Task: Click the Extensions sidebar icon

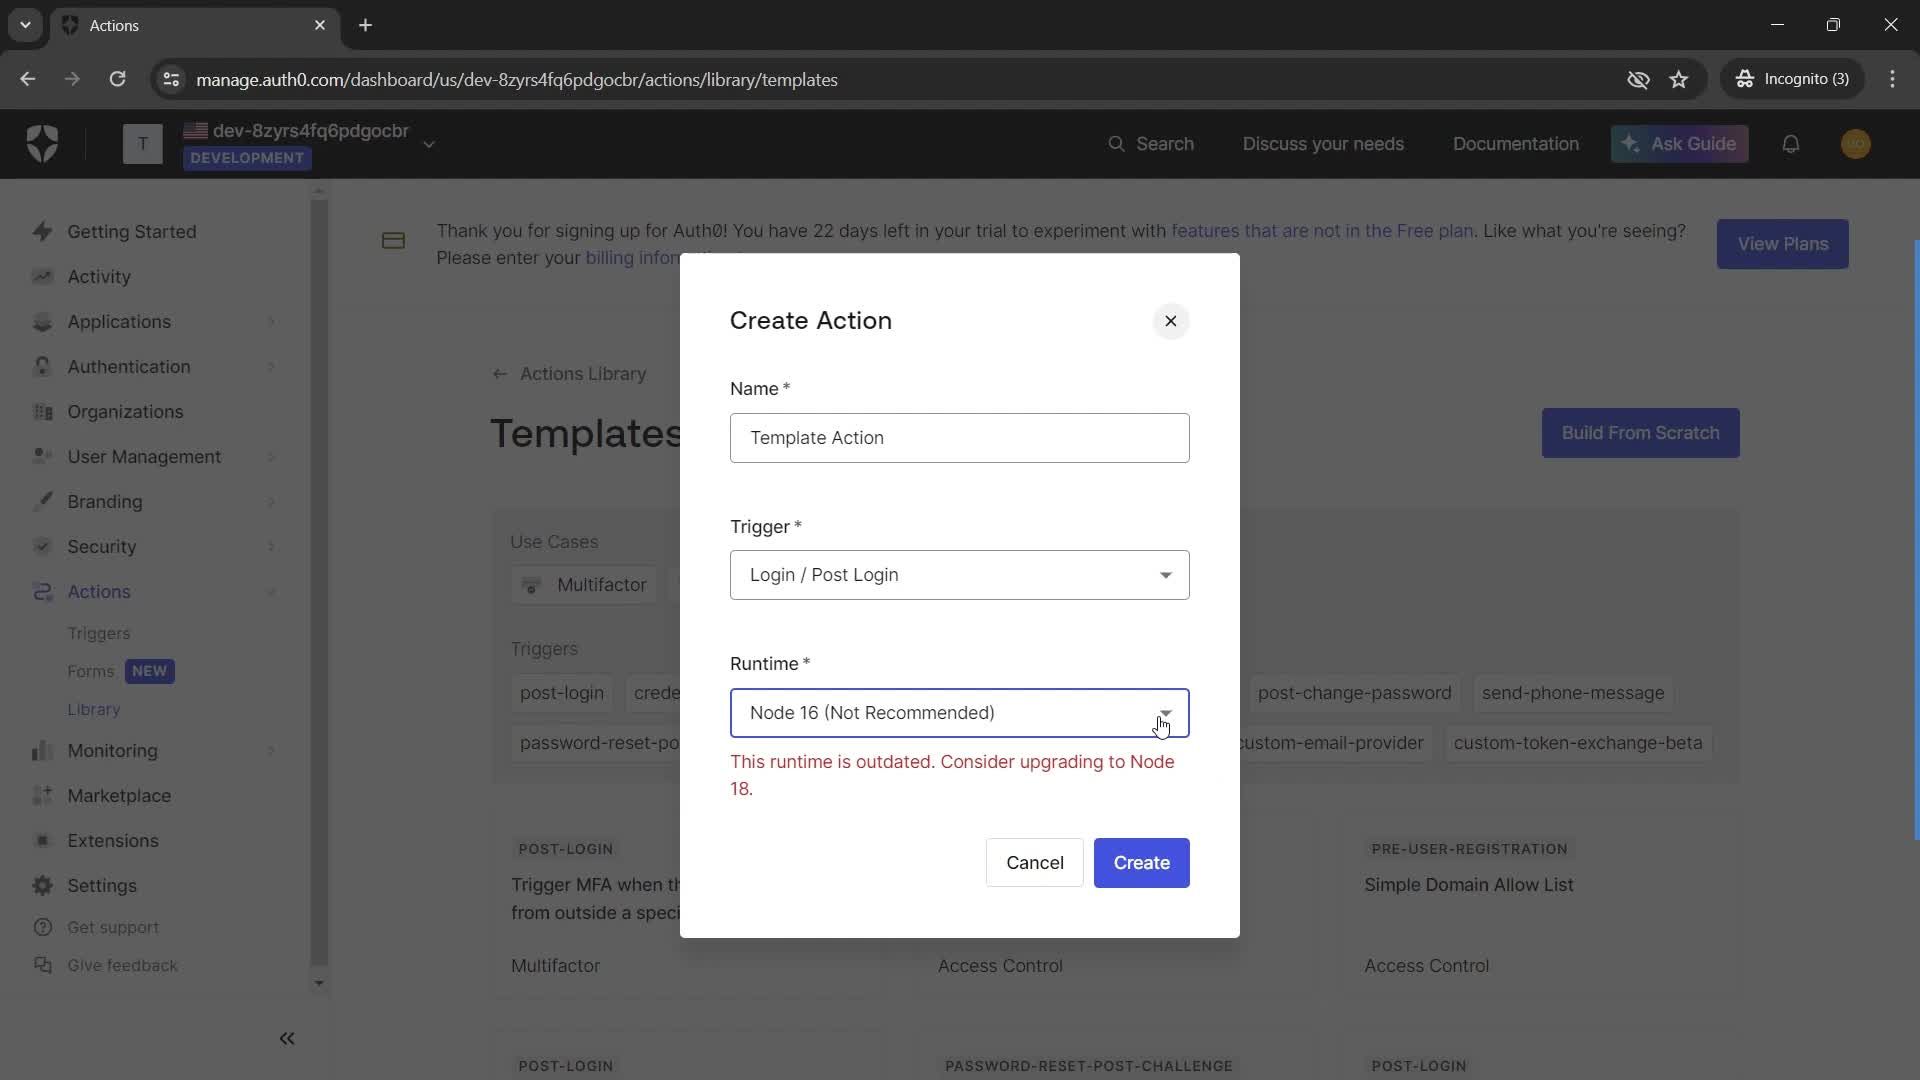Action: [x=42, y=841]
